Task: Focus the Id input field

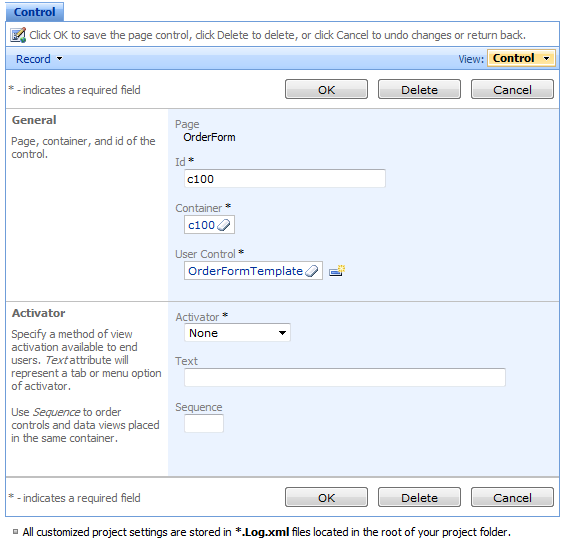Action: (x=285, y=178)
